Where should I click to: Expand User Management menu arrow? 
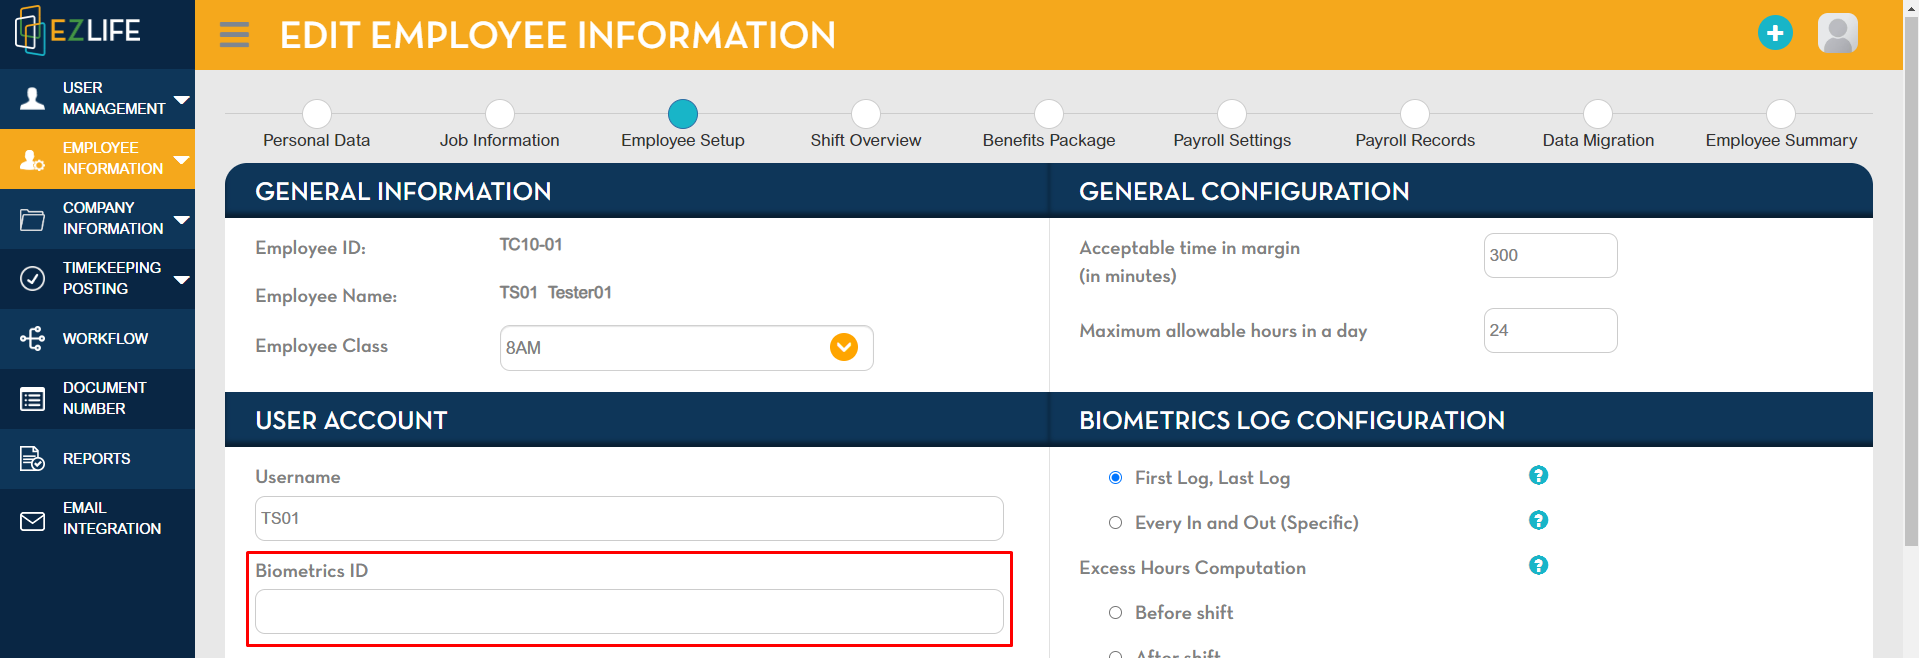[x=182, y=99]
